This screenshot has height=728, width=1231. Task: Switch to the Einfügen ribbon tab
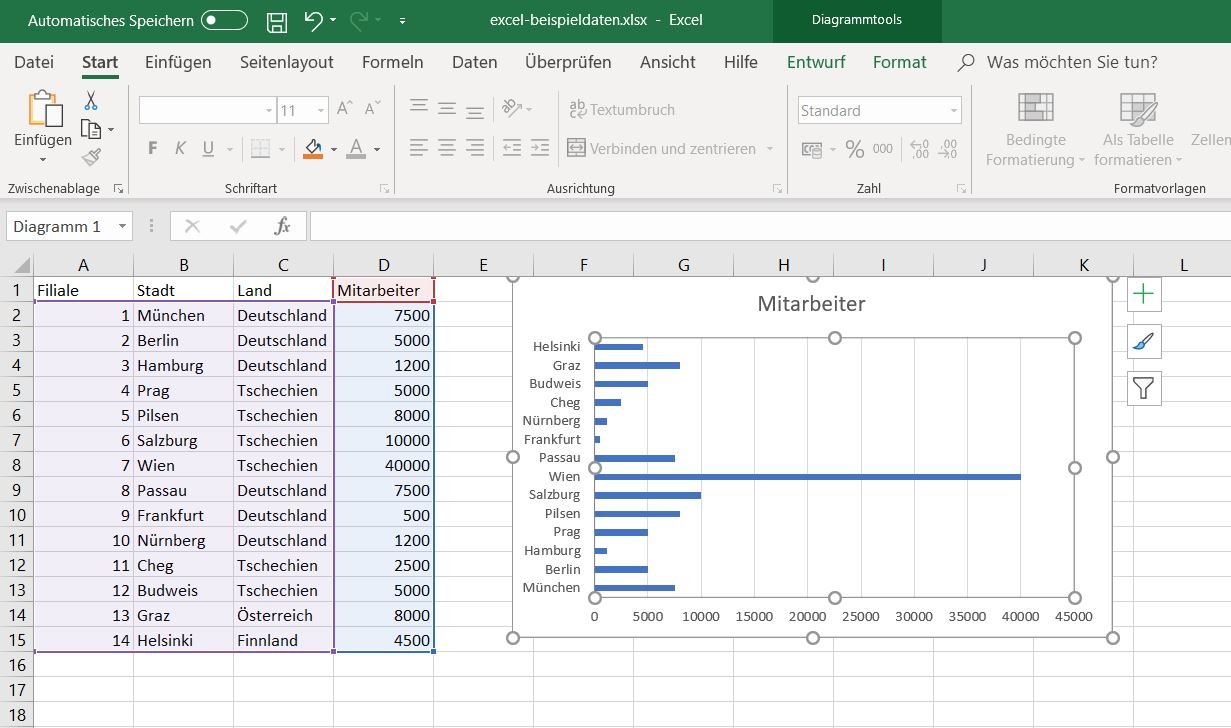(x=178, y=62)
